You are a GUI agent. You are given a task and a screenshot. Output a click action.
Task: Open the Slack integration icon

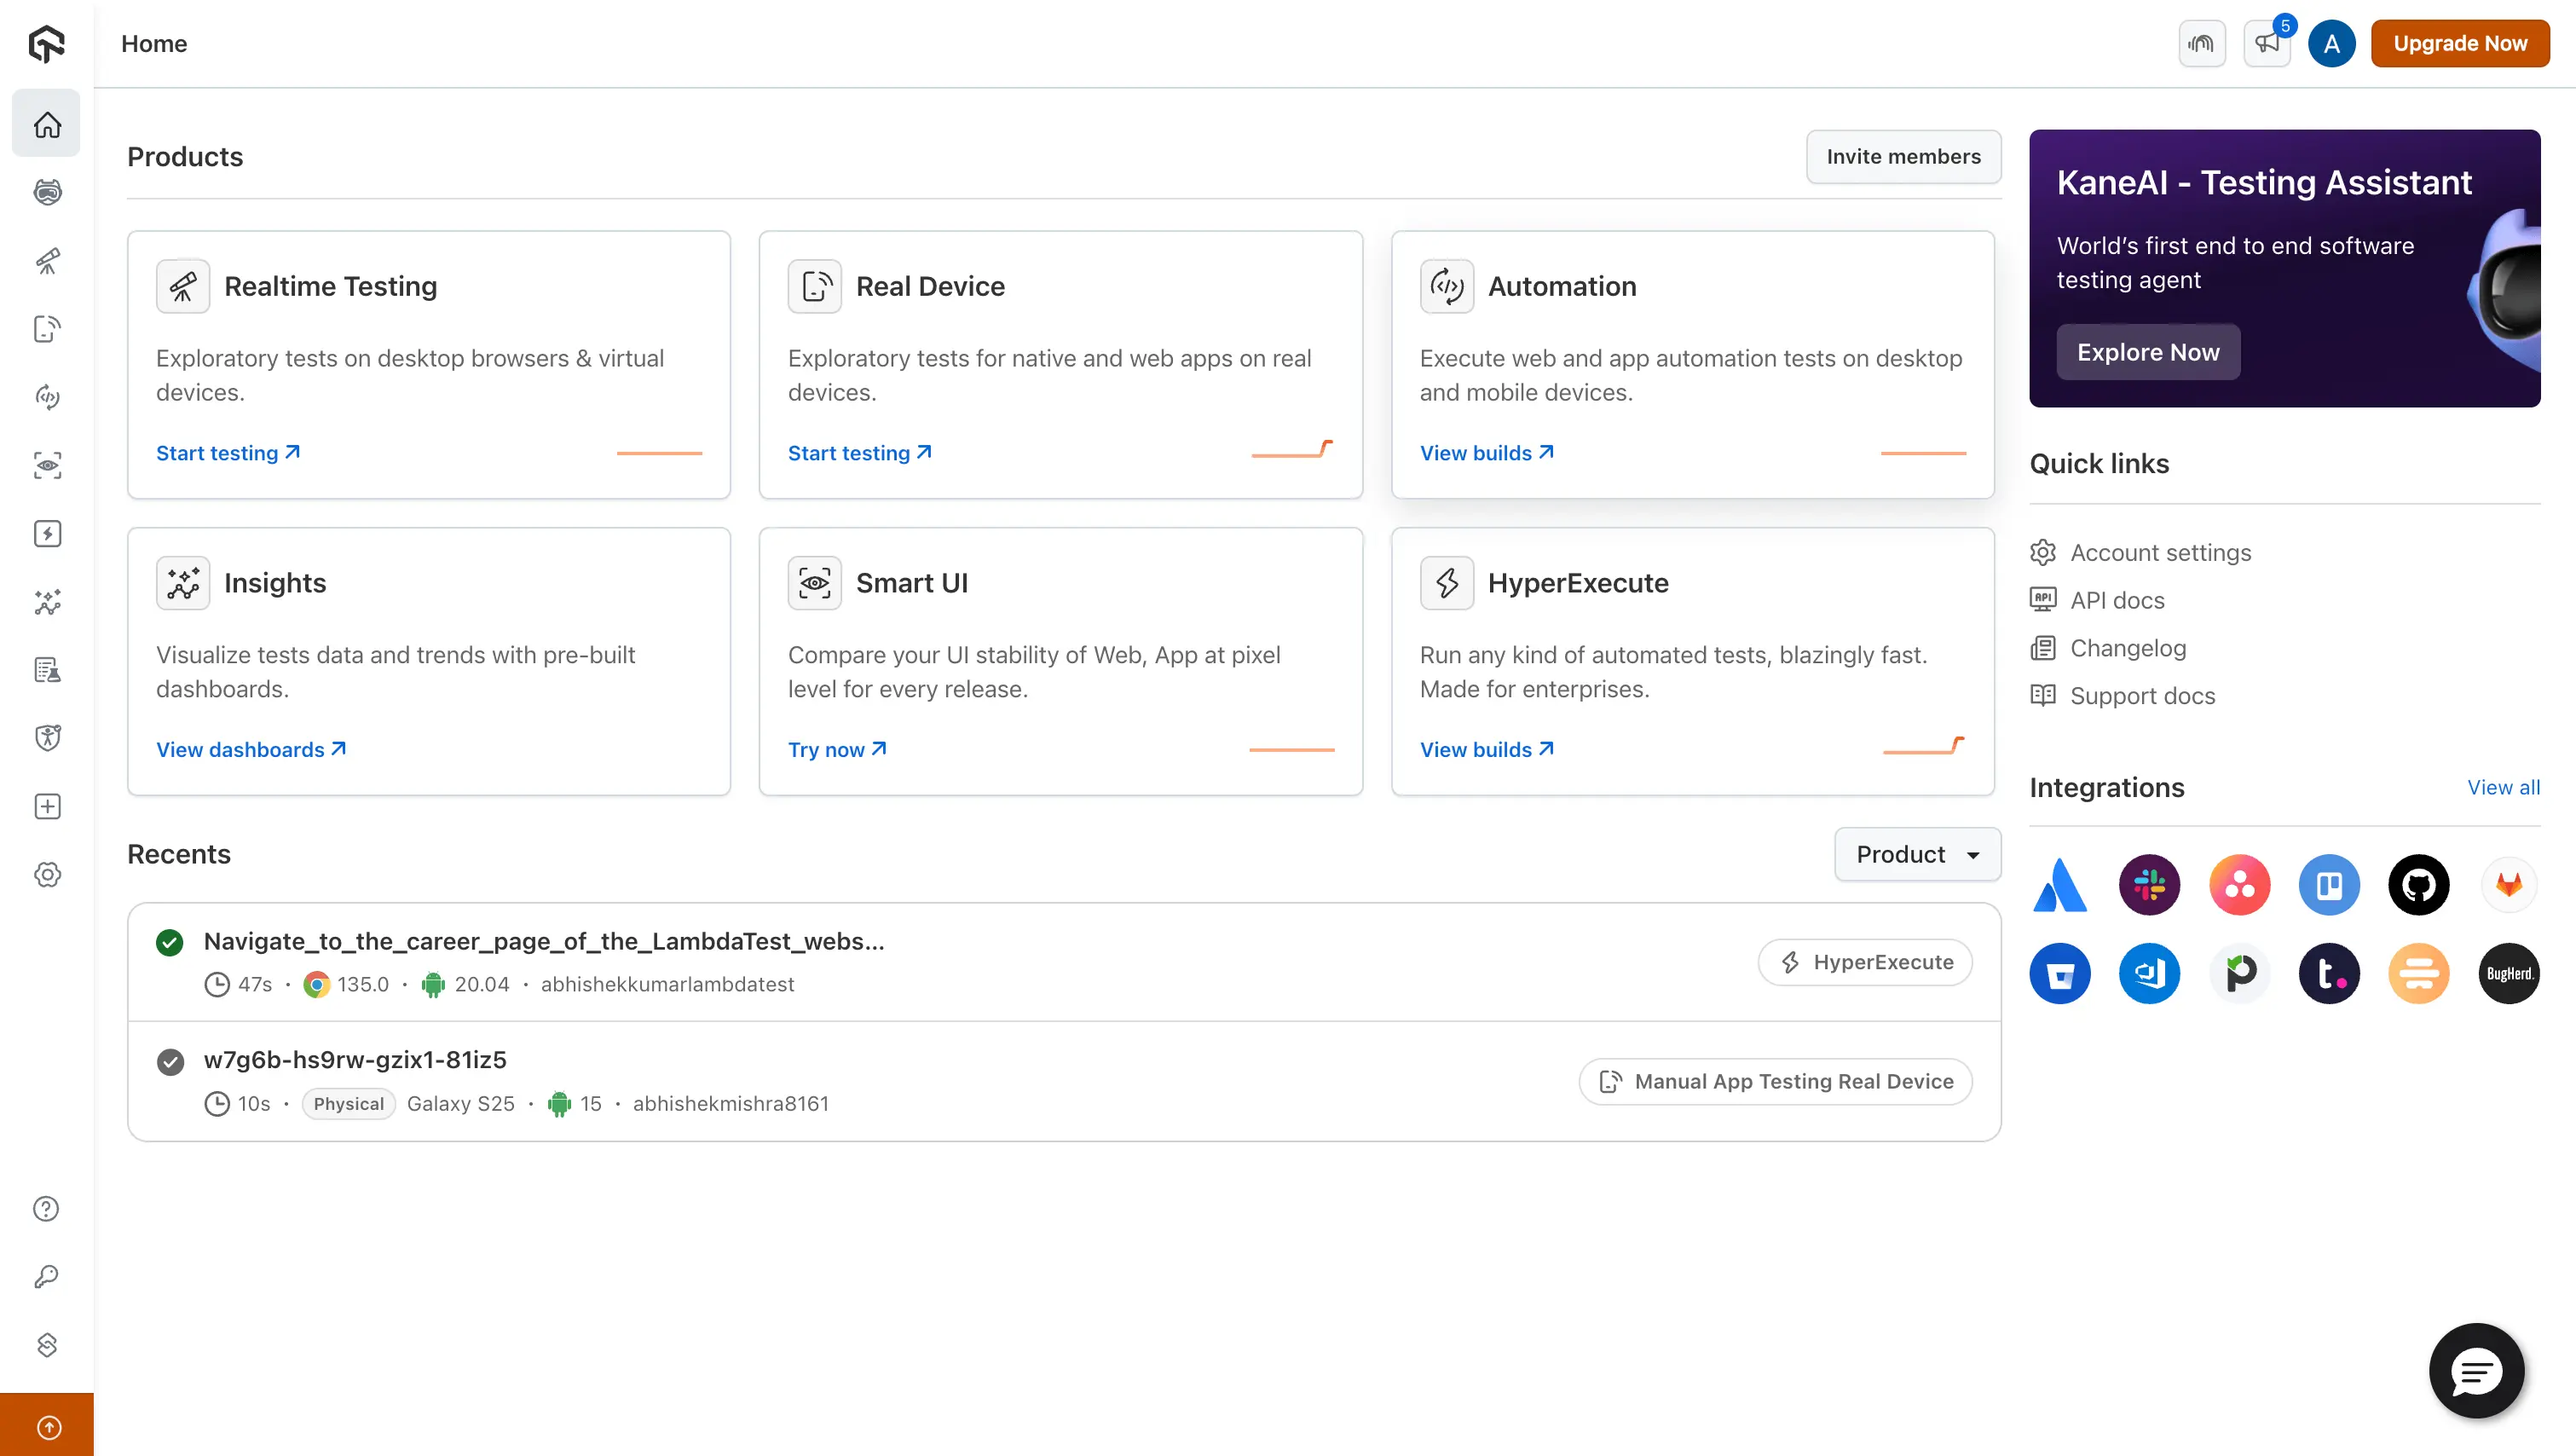pyautogui.click(x=2149, y=885)
